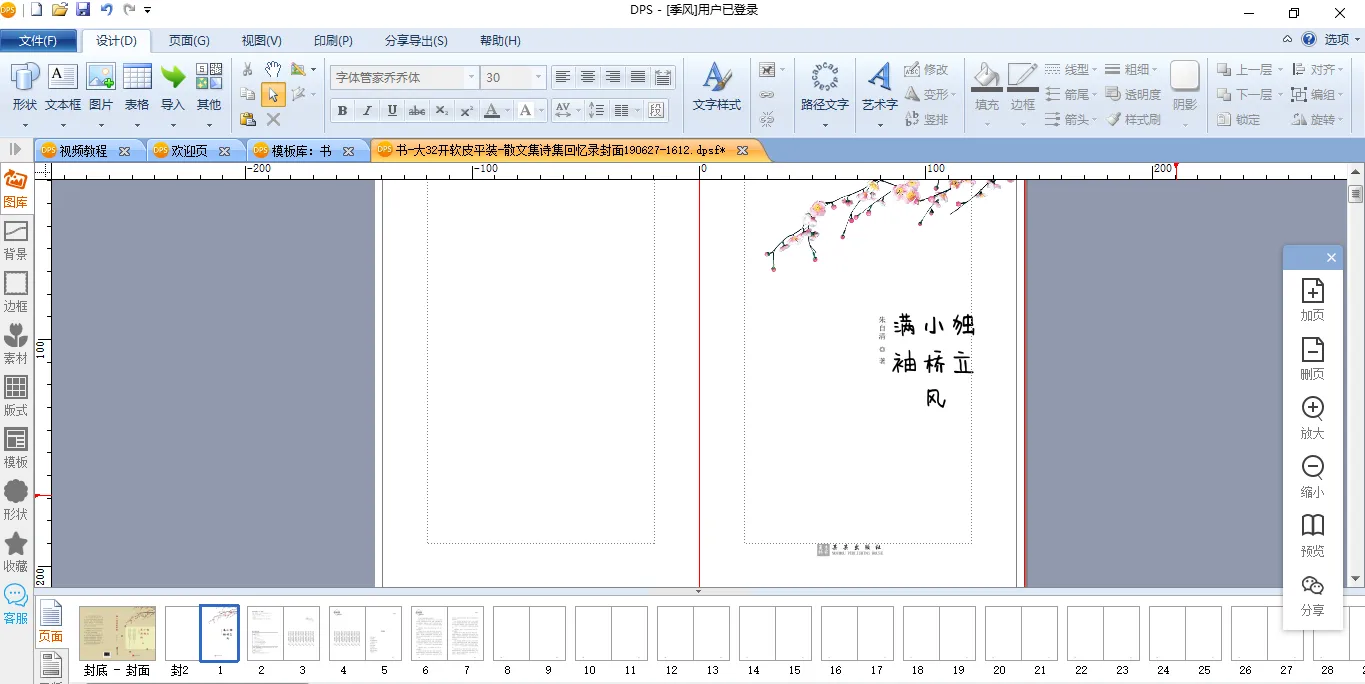This screenshot has height=684, width=1365.
Task: Select the 封底 - 封面 cover thumbnail
Action: (x=117, y=633)
